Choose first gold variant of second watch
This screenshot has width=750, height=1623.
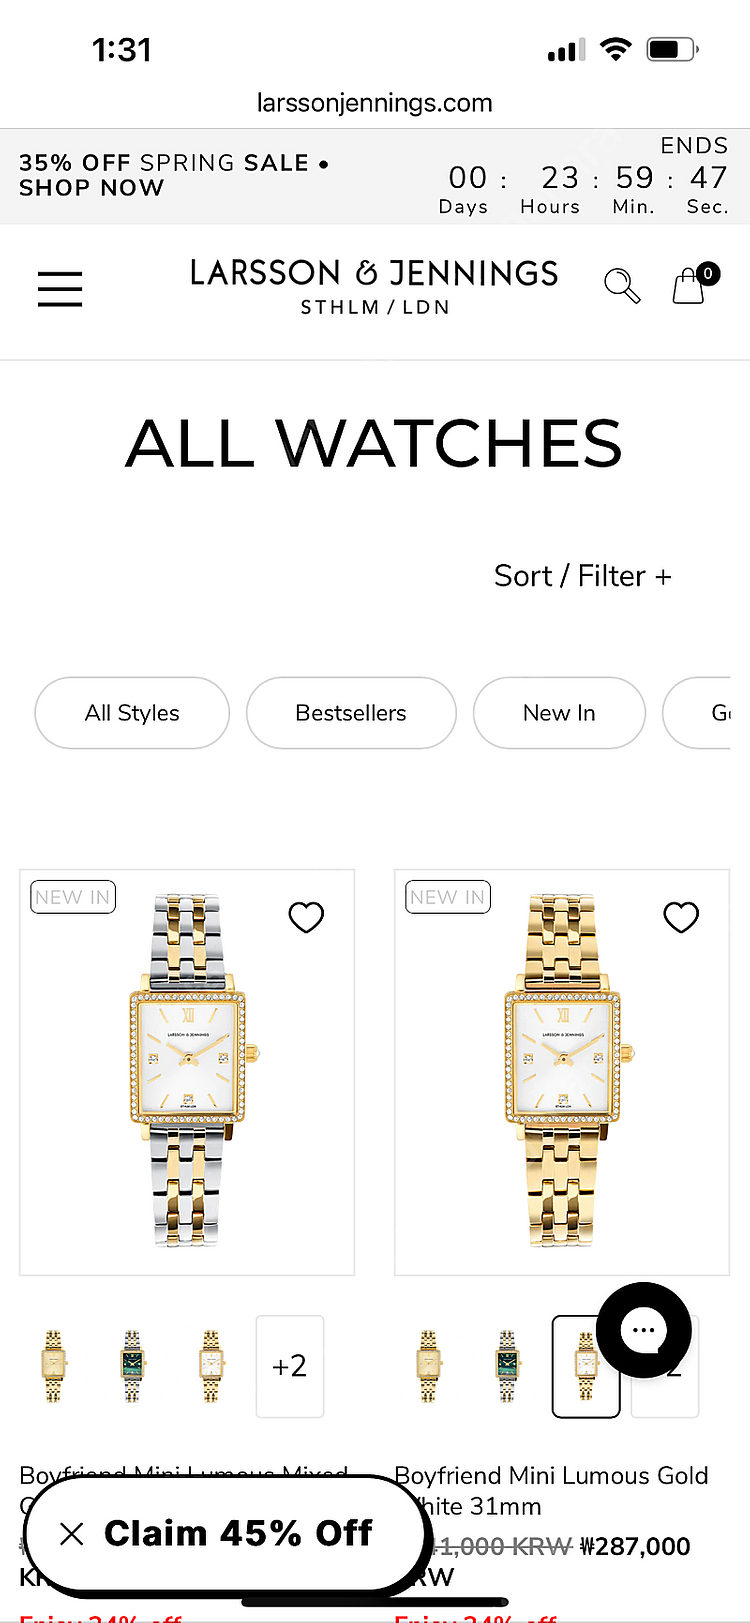click(x=428, y=1366)
